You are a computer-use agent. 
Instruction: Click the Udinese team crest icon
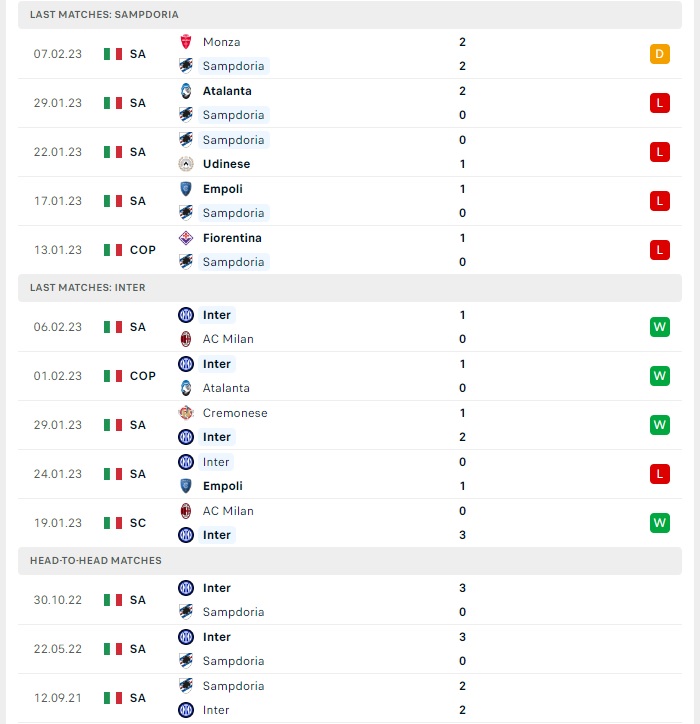click(x=186, y=164)
